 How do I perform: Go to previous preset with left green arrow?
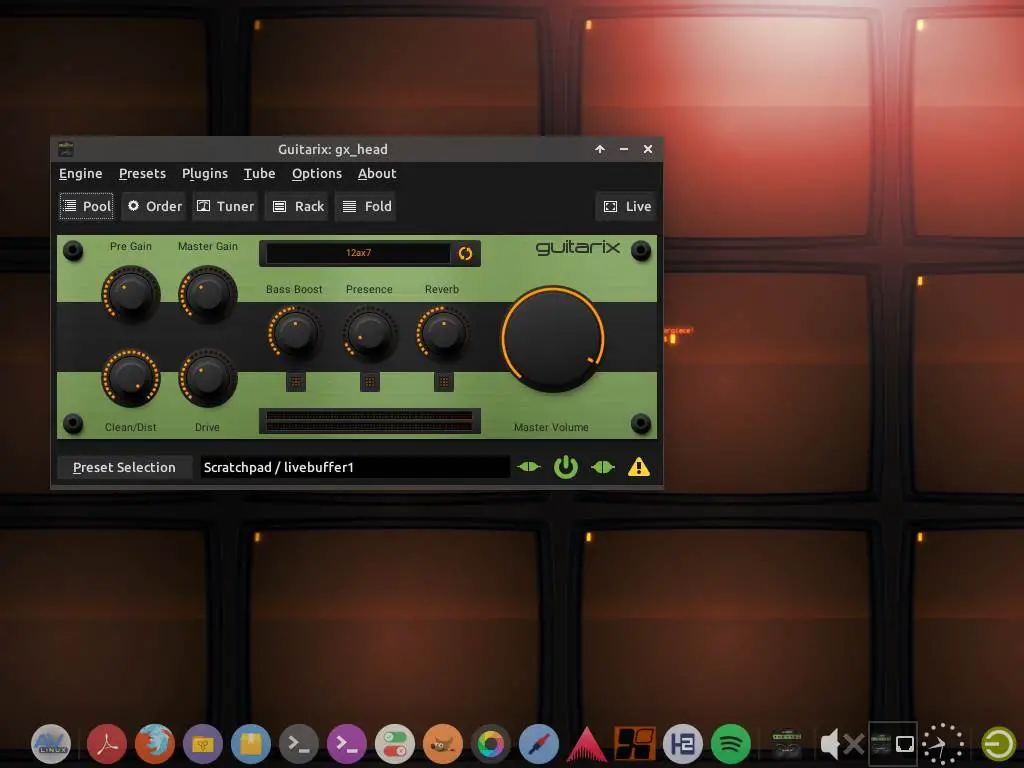[528, 467]
